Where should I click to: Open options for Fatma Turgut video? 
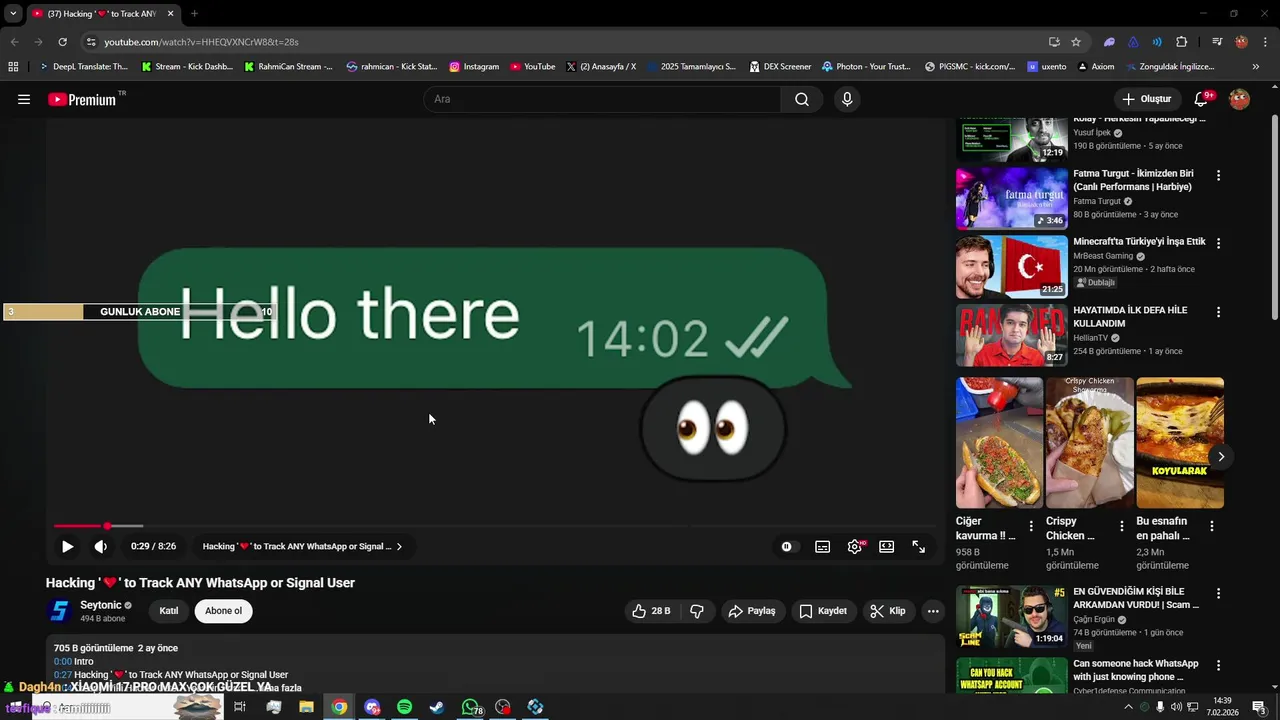click(1218, 175)
